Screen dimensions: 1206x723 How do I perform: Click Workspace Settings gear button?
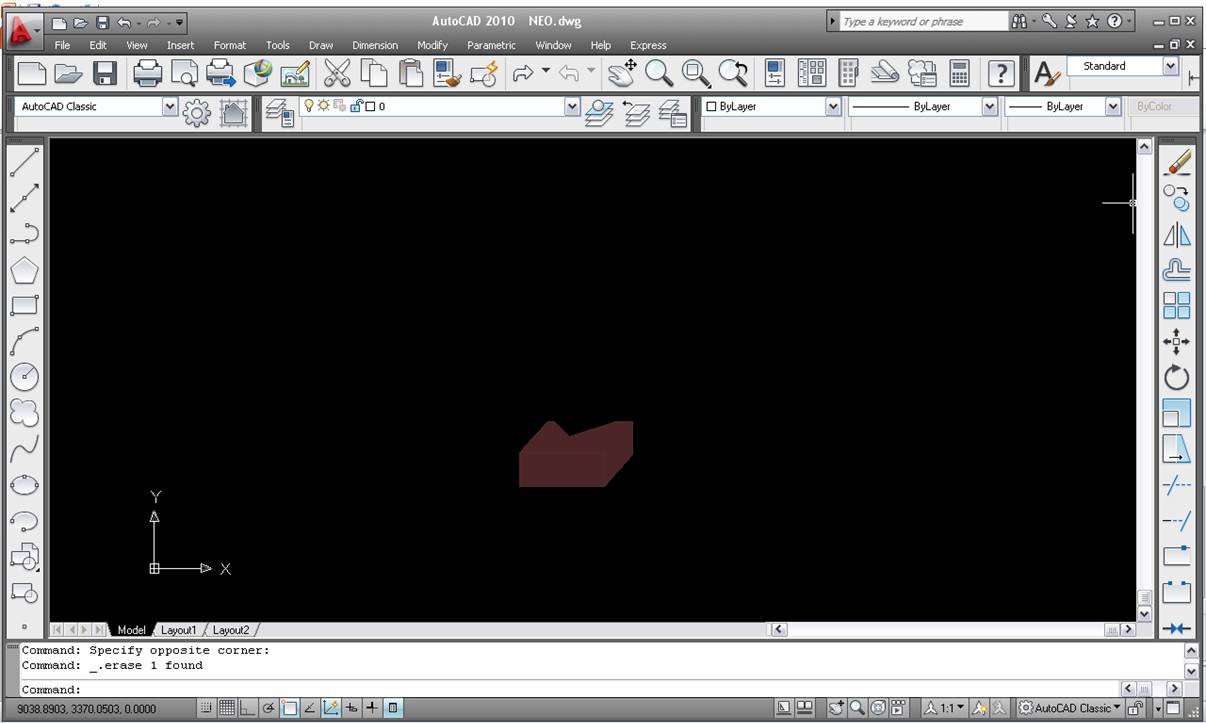(196, 114)
